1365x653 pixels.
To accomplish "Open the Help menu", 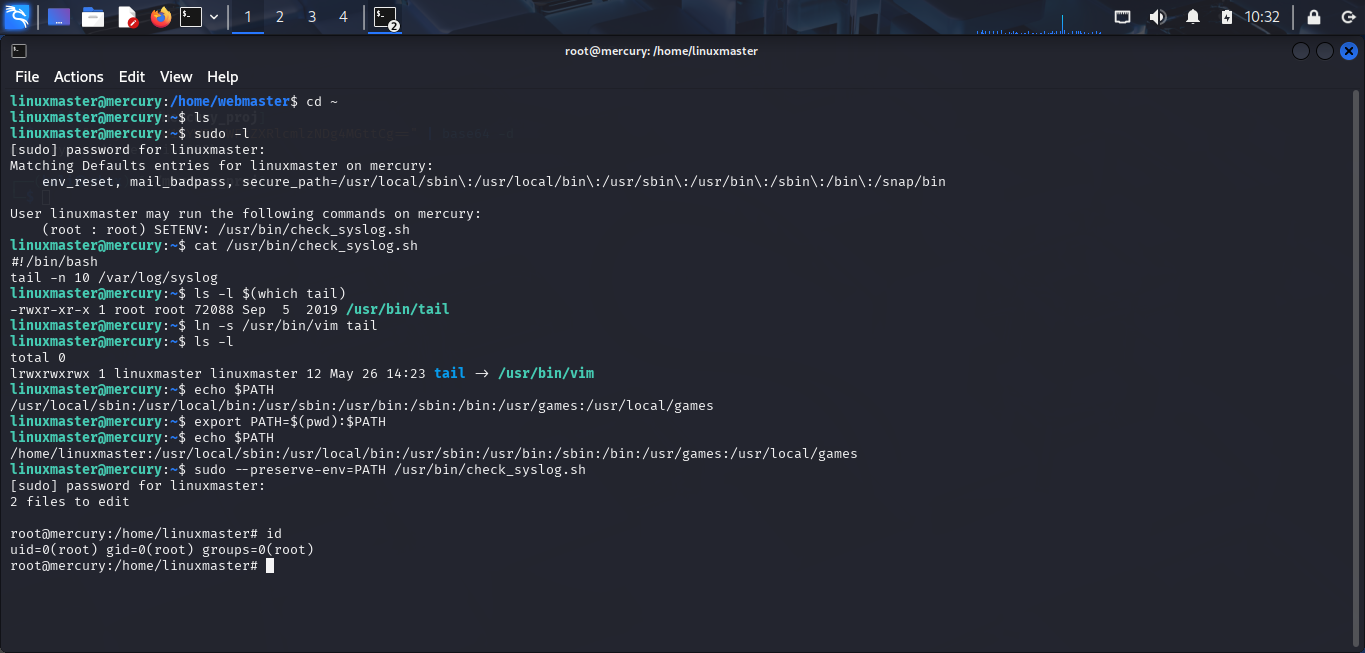I will pyautogui.click(x=222, y=76).
